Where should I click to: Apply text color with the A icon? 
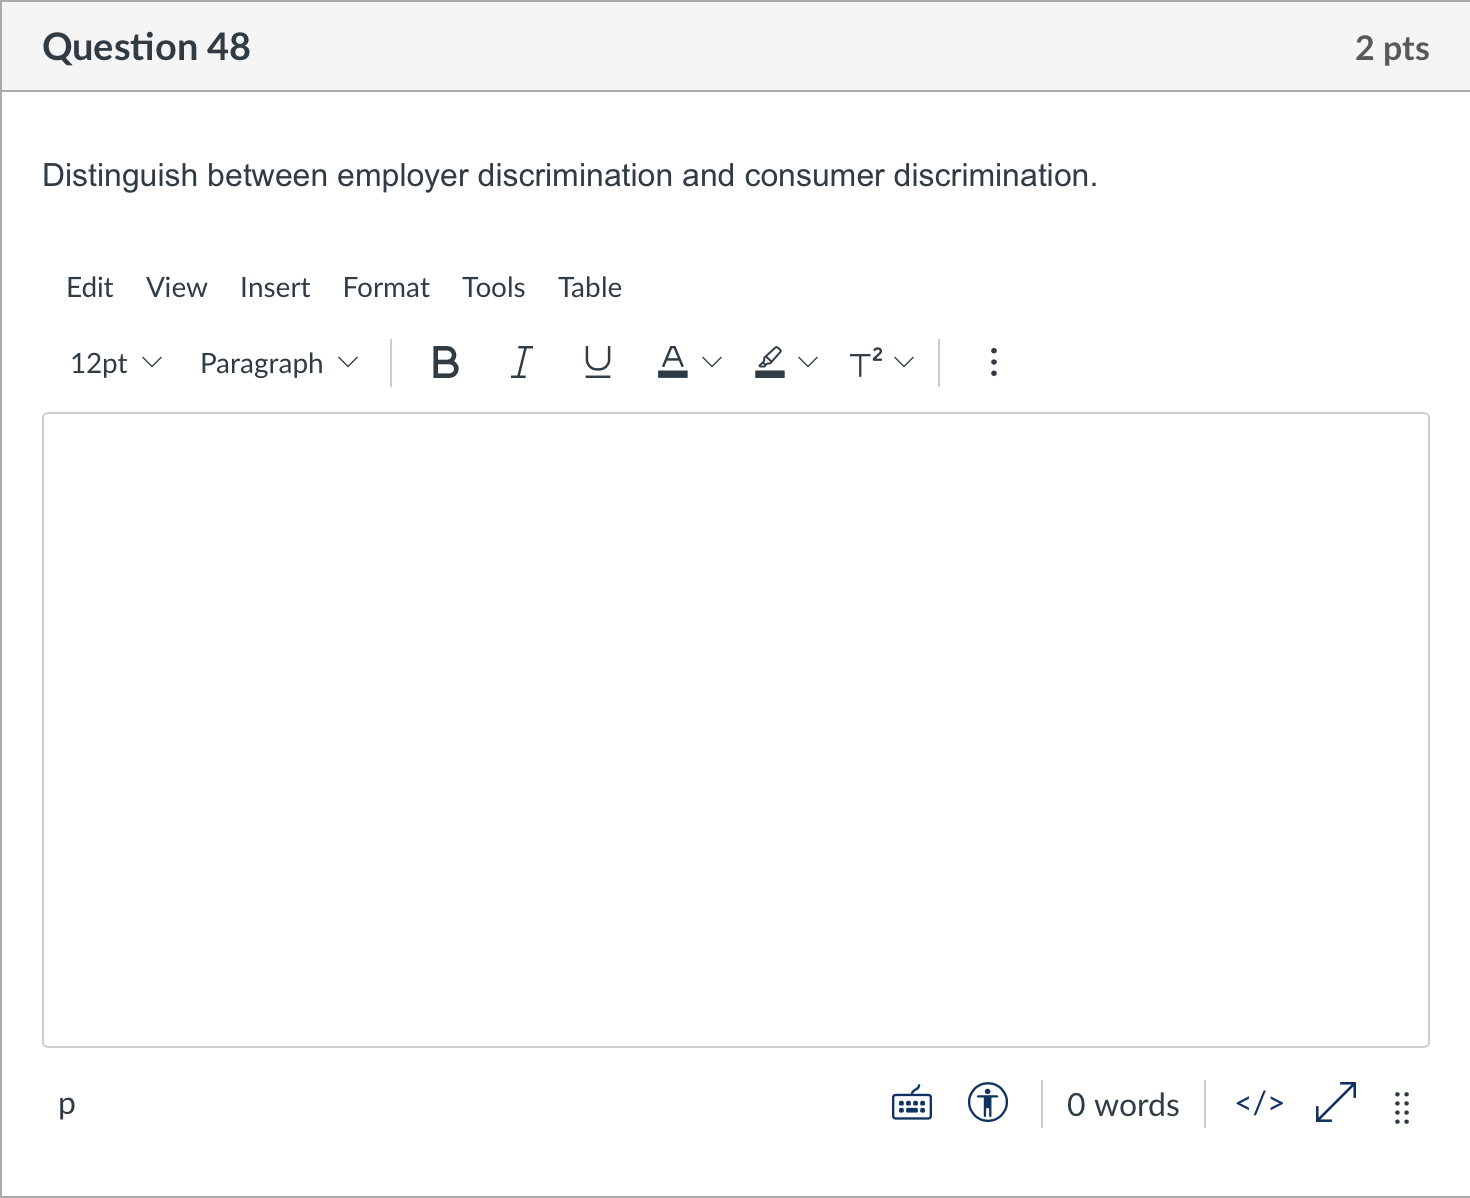(673, 362)
